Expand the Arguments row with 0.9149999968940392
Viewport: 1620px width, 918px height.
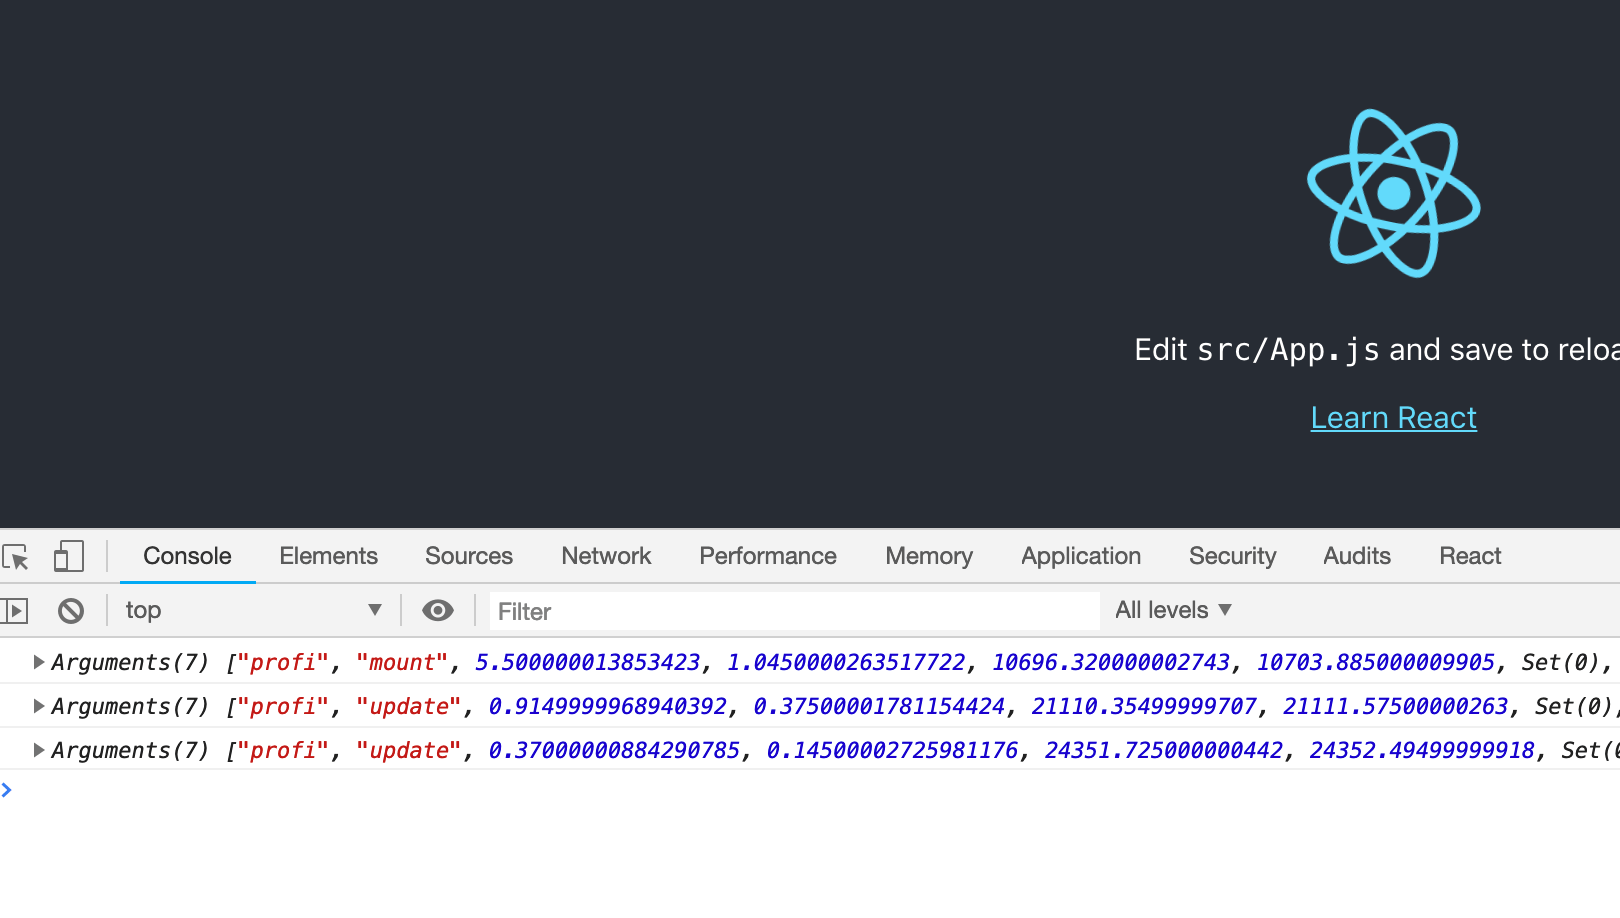pos(38,706)
